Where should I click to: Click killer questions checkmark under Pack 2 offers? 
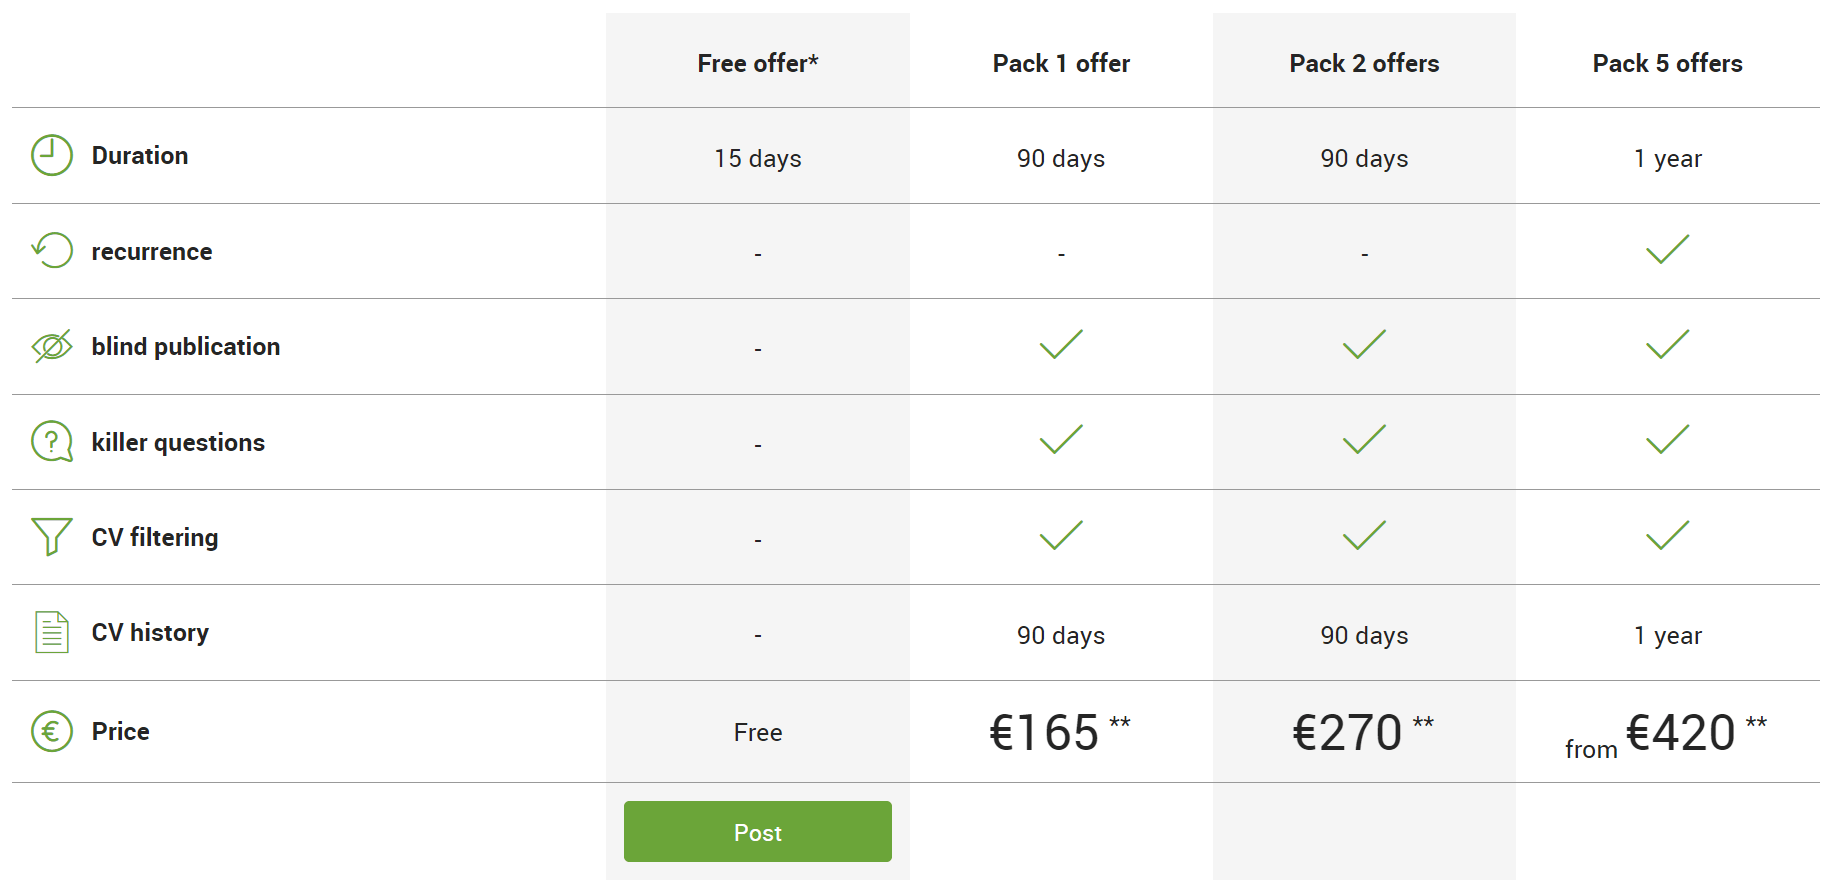tap(1364, 439)
